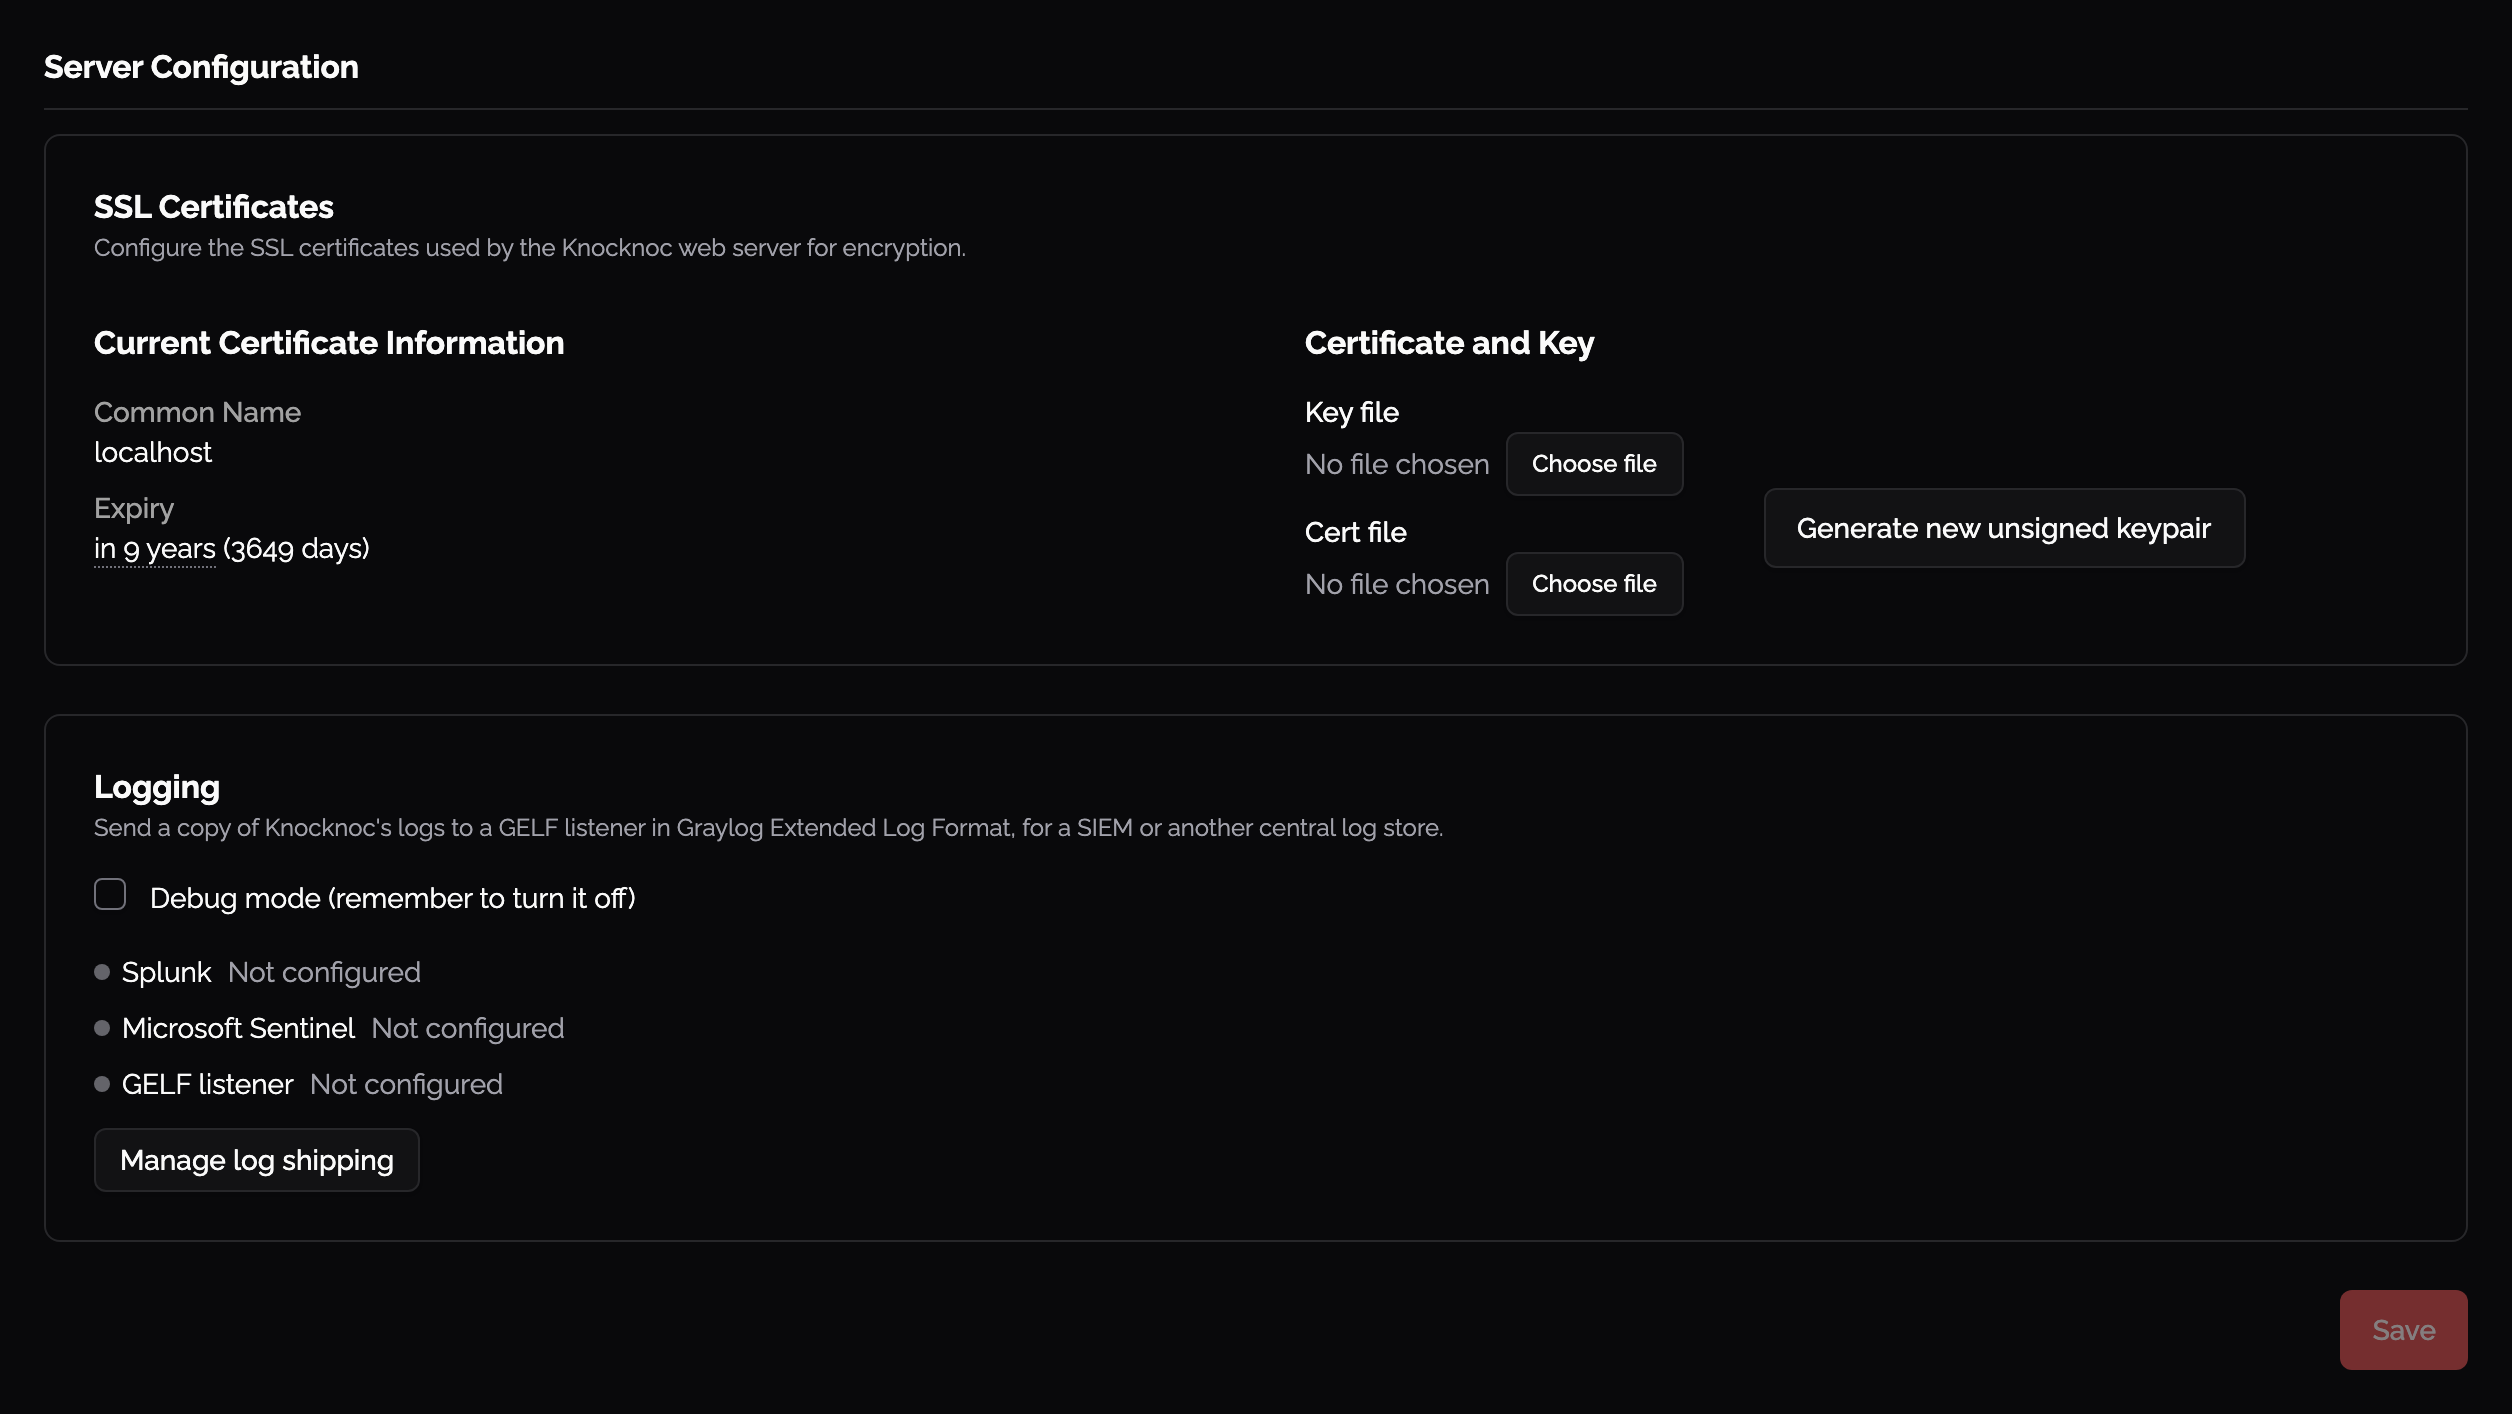Image resolution: width=2512 pixels, height=1414 pixels.
Task: Click the 'Key file' field label
Action: coord(1352,412)
